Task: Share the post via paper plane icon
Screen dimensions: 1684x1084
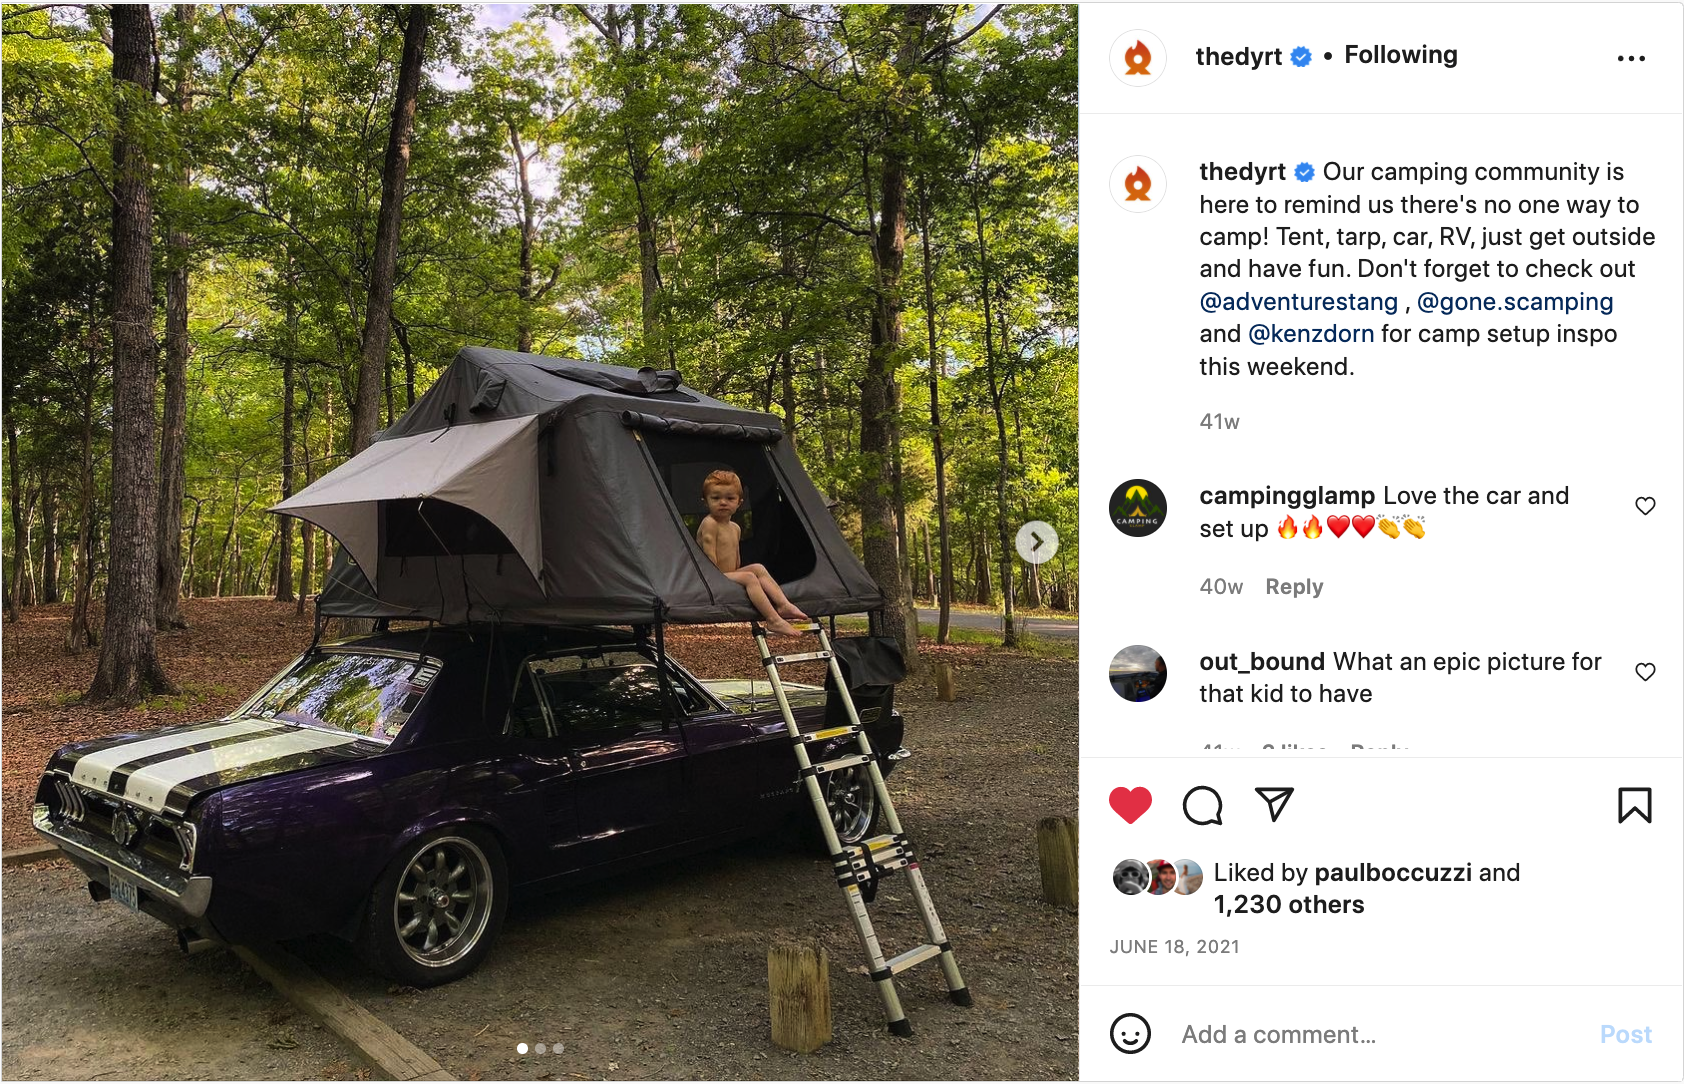Action: (x=1274, y=804)
